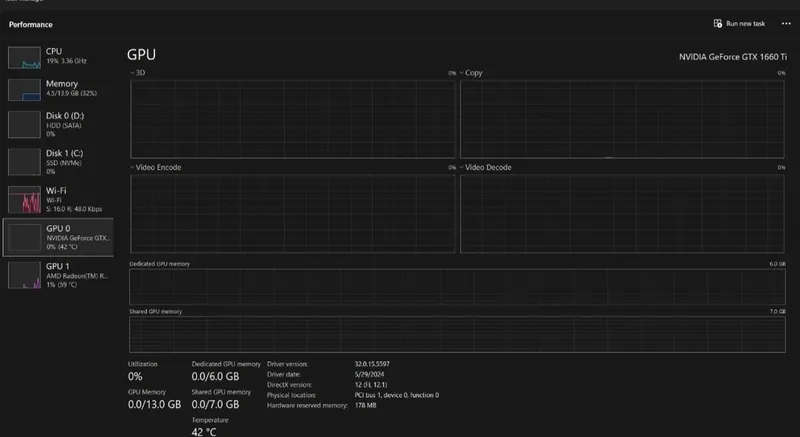
Task: Click the S: 16.0 R: 48.0 Kbps reading
Action: (74, 209)
